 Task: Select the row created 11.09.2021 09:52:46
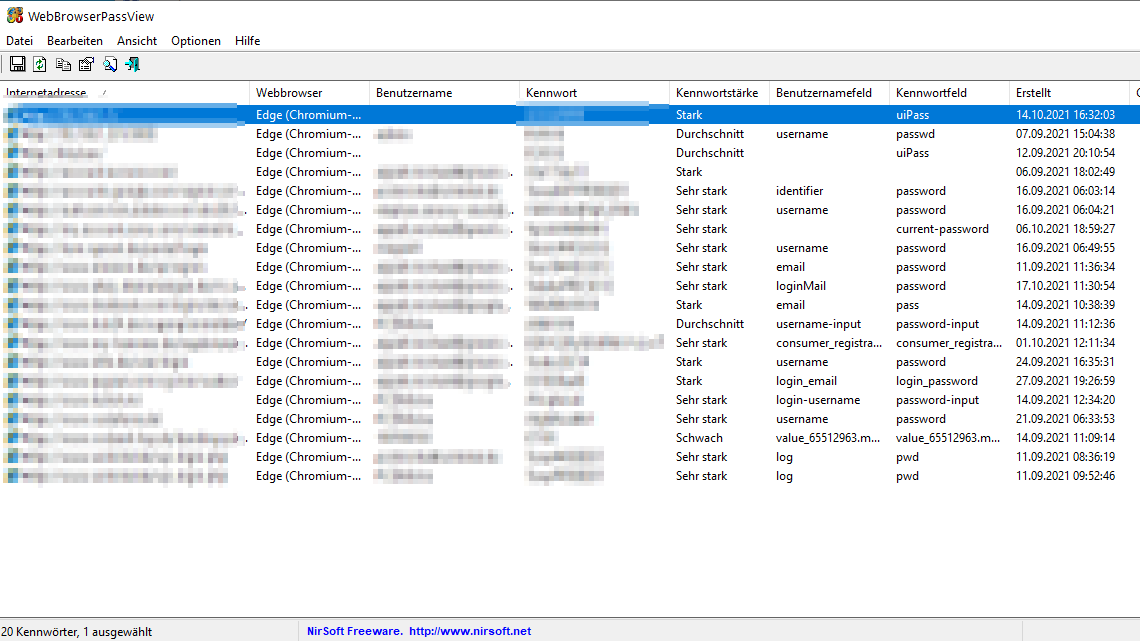pyautogui.click(x=570, y=476)
